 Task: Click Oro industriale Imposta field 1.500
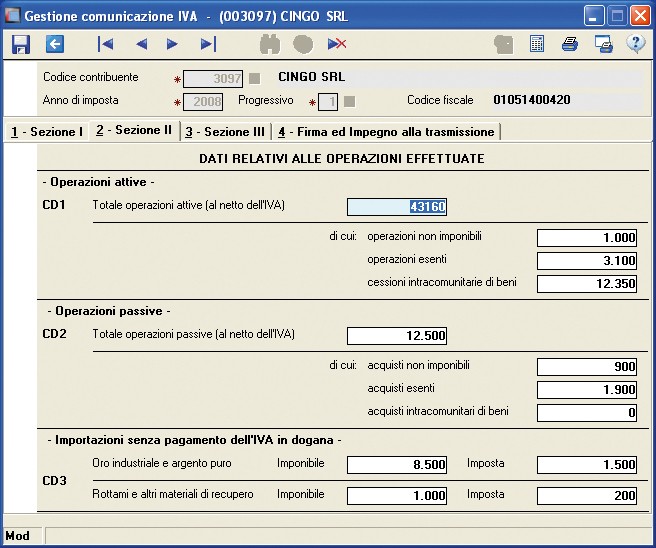point(587,465)
